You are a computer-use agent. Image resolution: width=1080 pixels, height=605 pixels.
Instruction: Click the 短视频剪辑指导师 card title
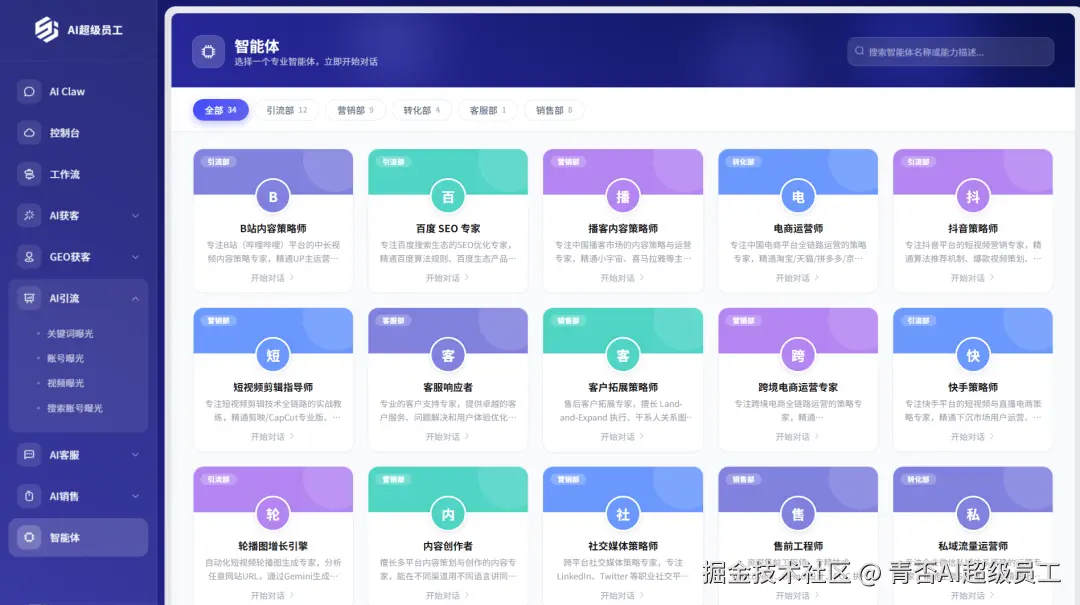pyautogui.click(x=273, y=387)
